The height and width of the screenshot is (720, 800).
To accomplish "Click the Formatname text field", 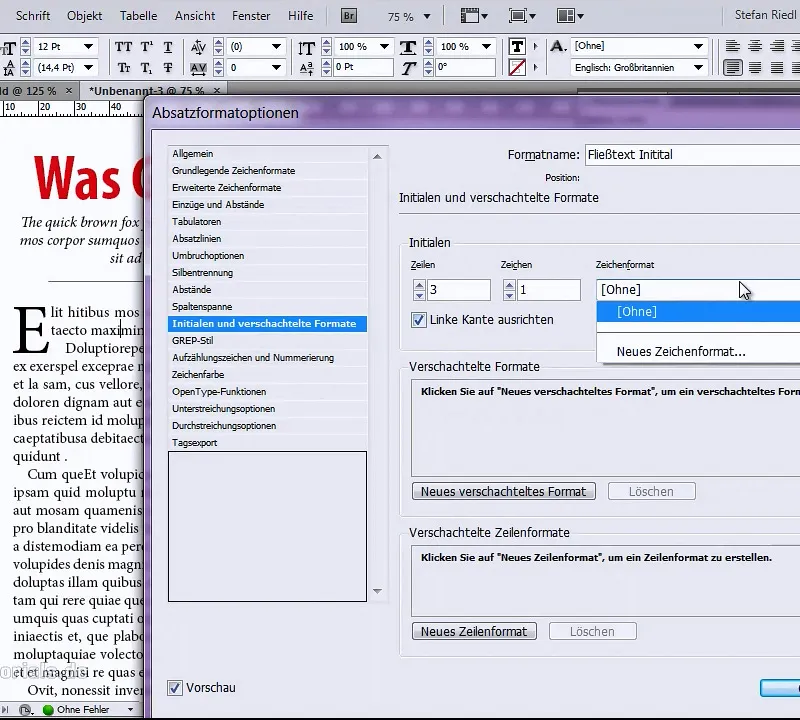I will pyautogui.click(x=692, y=155).
